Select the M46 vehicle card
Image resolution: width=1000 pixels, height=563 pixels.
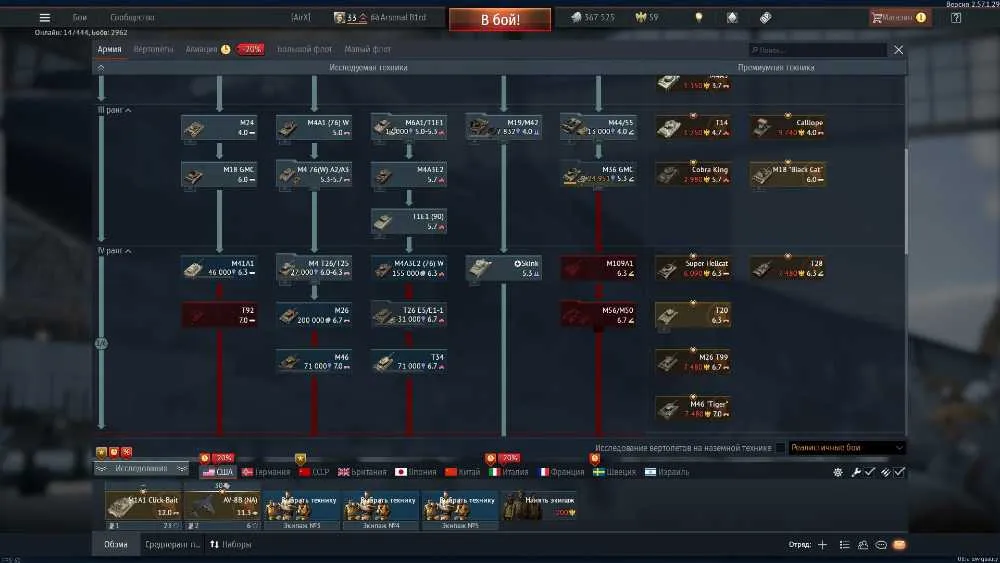click(314, 362)
